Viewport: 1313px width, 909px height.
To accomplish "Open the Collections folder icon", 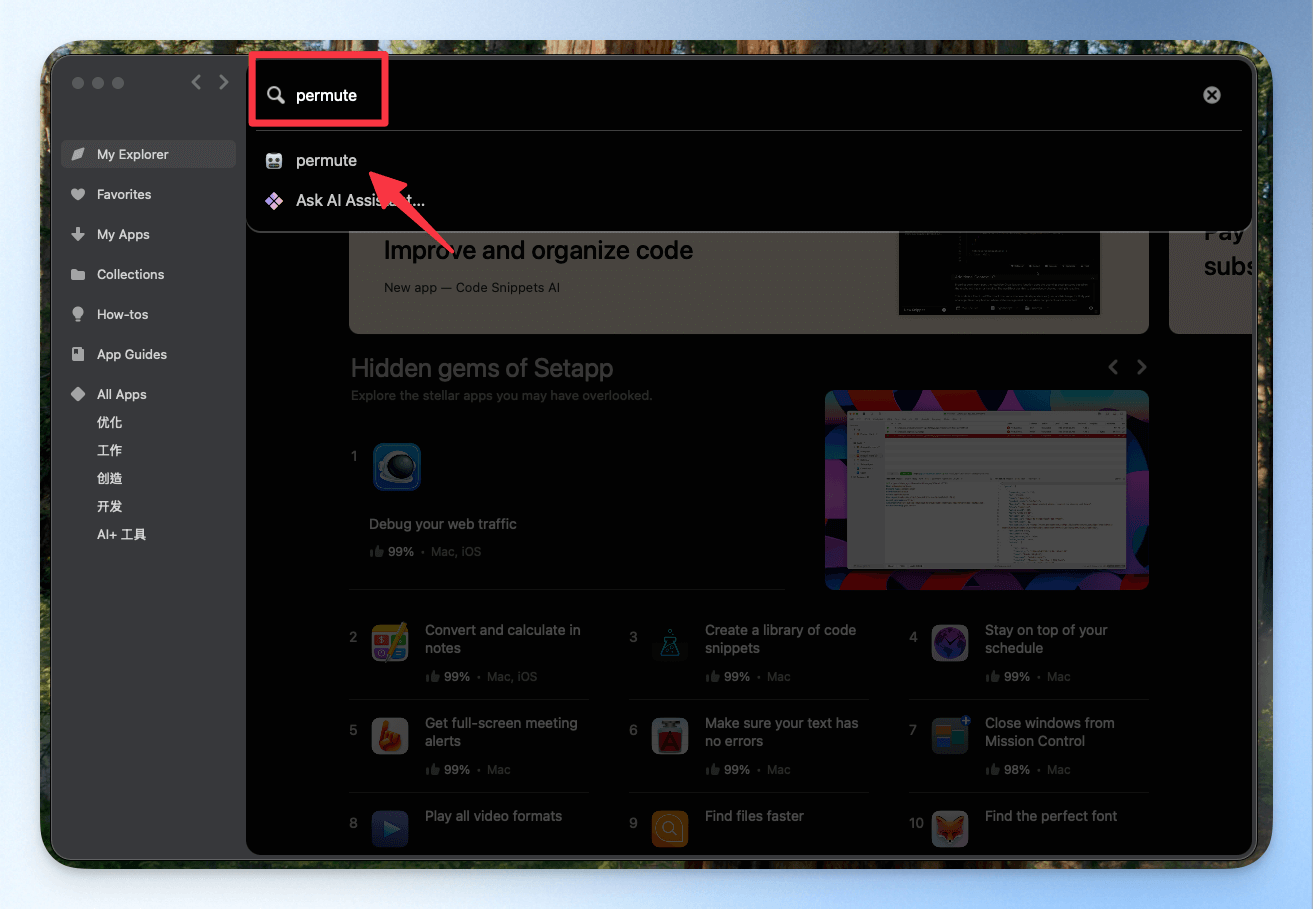I will click(x=78, y=274).
